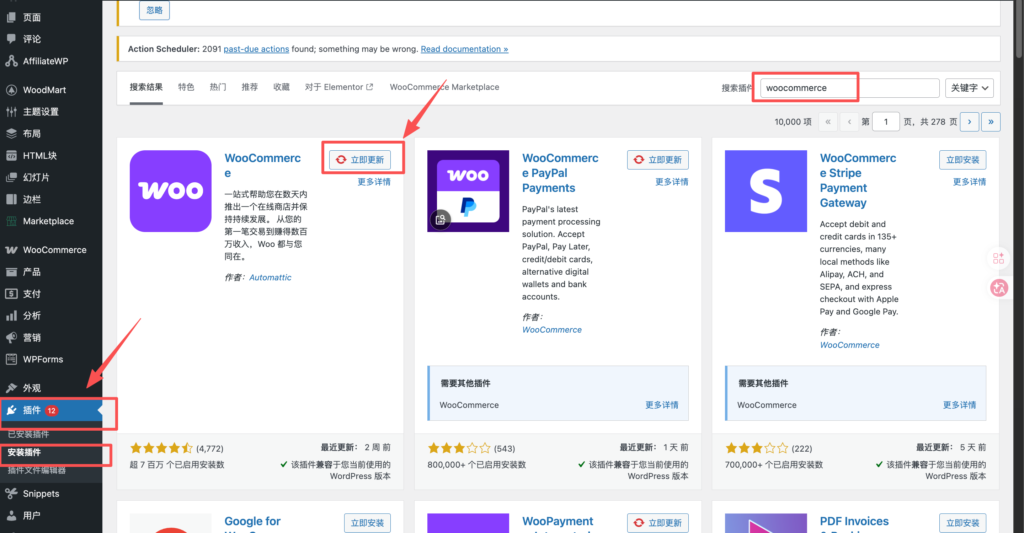Viewport: 1024px width, 533px height.
Task: Open 插件文件编辑器 submenu item
Action: tap(37, 470)
